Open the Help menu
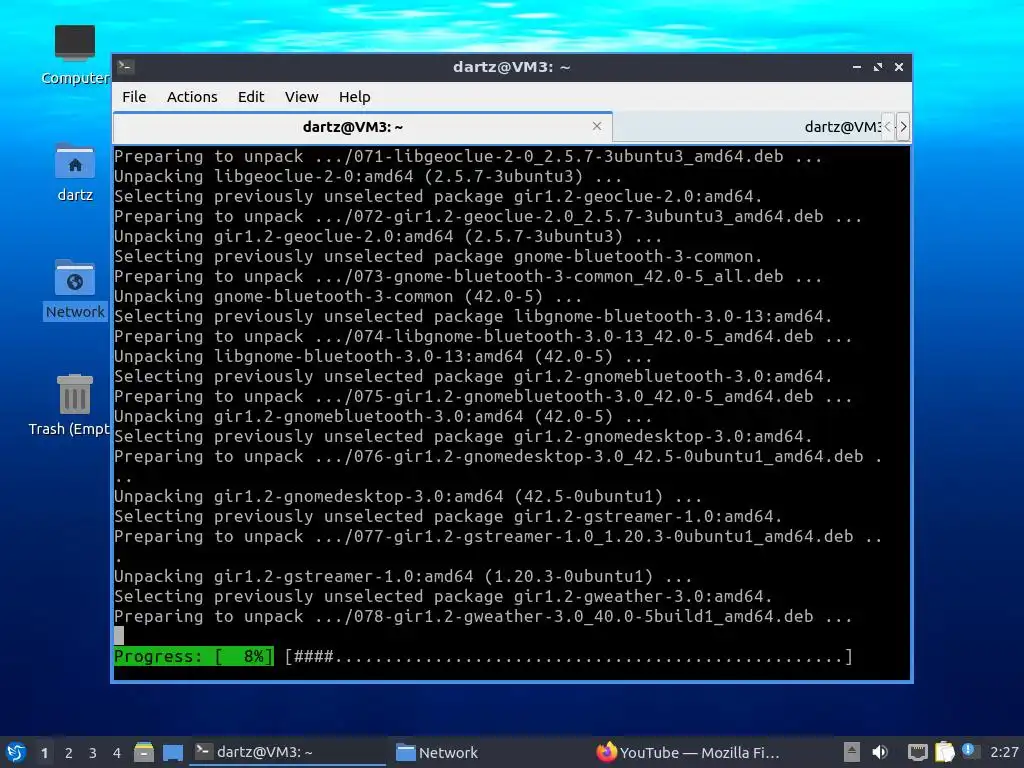 [x=355, y=97]
